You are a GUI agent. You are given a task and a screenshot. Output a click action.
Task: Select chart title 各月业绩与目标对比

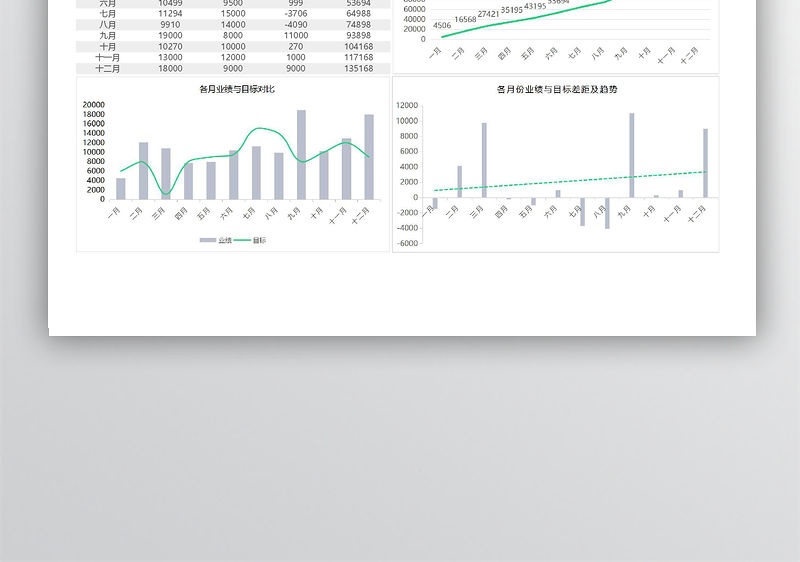coord(237,90)
